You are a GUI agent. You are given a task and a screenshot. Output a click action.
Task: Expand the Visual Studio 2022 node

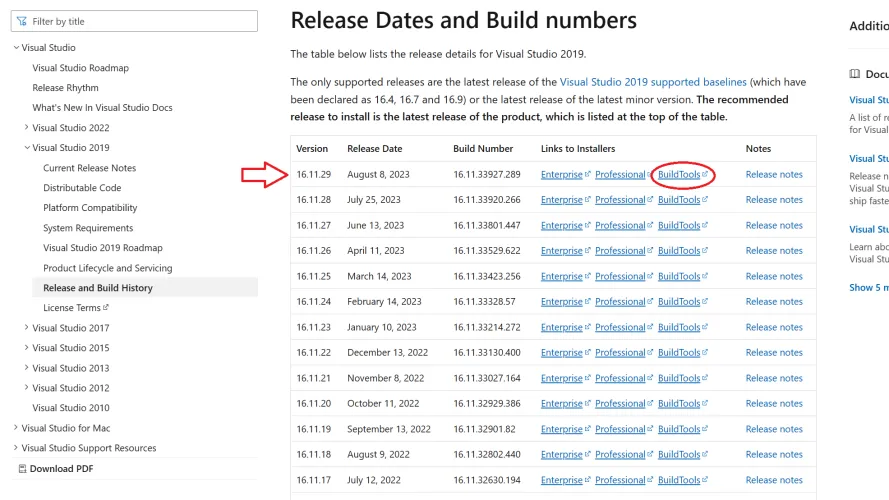click(26, 128)
